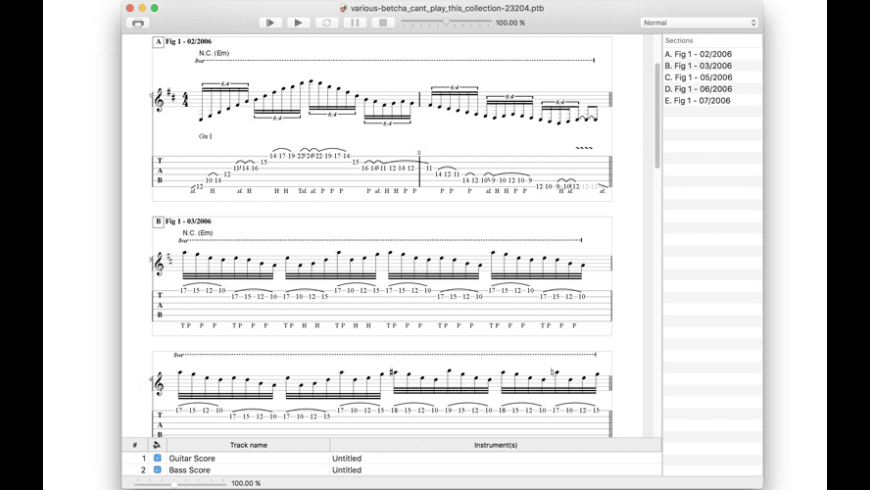Click the Track name column header

(x=249, y=444)
